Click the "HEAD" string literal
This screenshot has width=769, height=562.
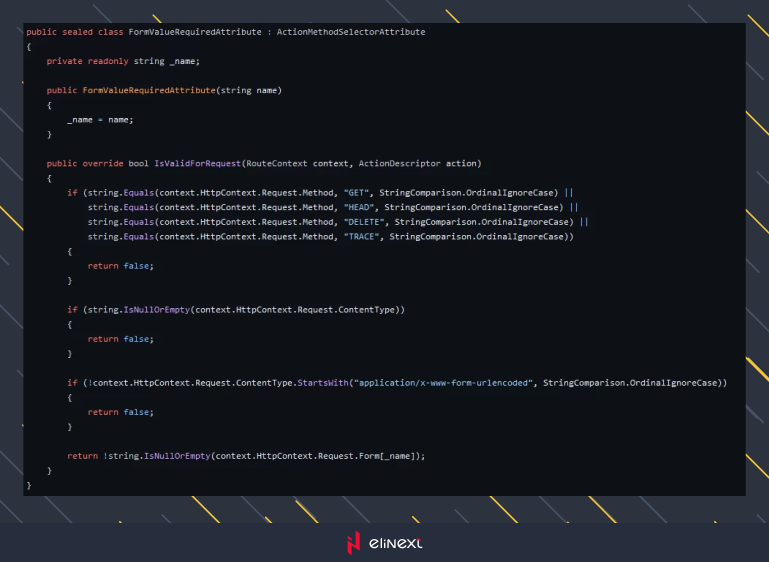(x=359, y=207)
